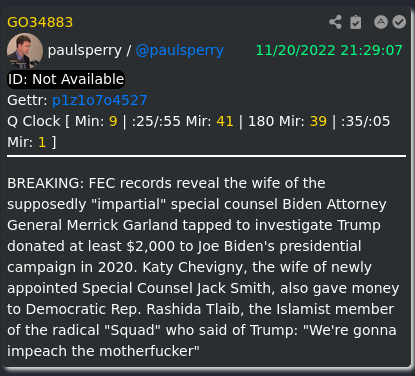Open the @paulsperry handle link

coord(179,51)
